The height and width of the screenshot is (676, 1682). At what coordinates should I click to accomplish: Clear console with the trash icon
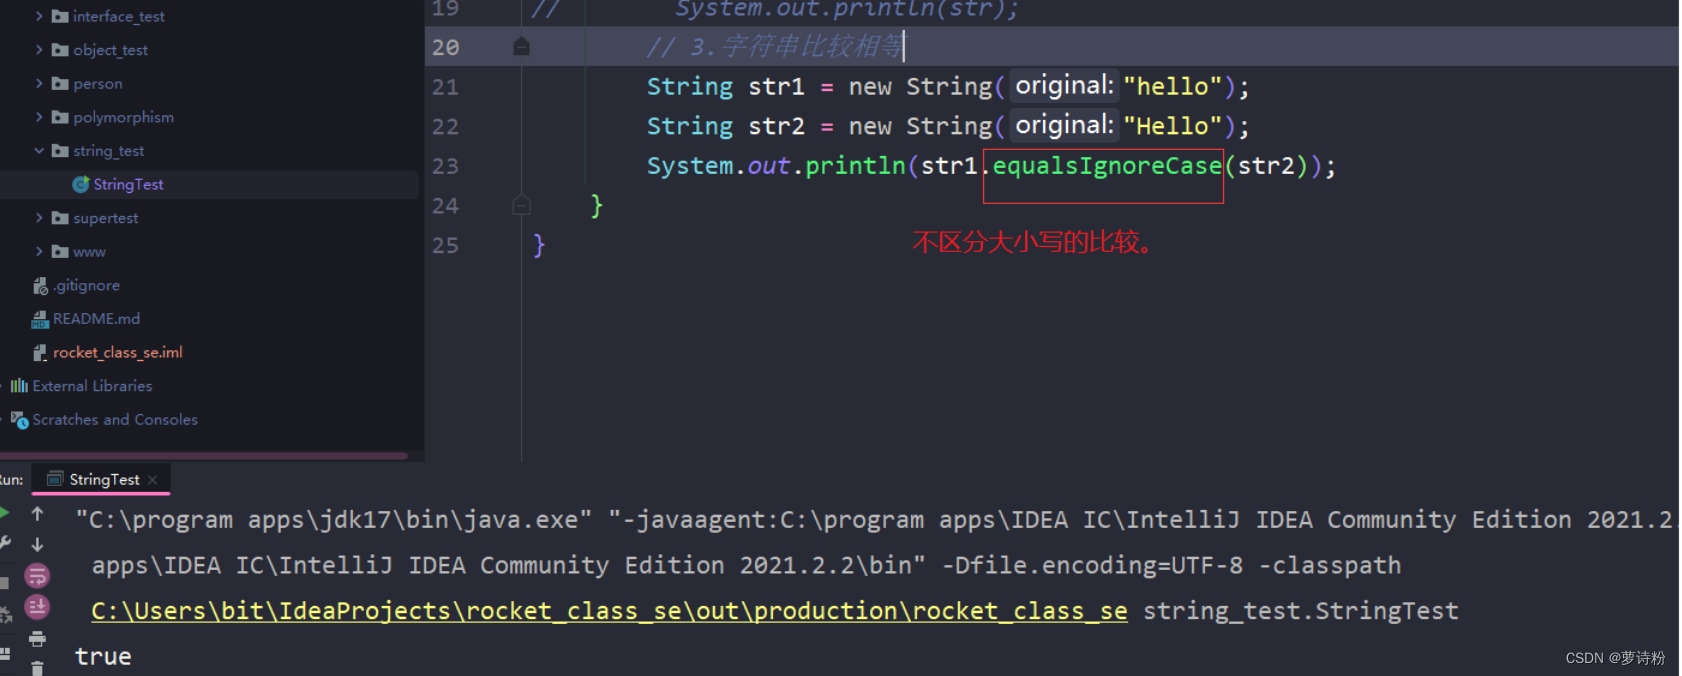pyautogui.click(x=37, y=668)
